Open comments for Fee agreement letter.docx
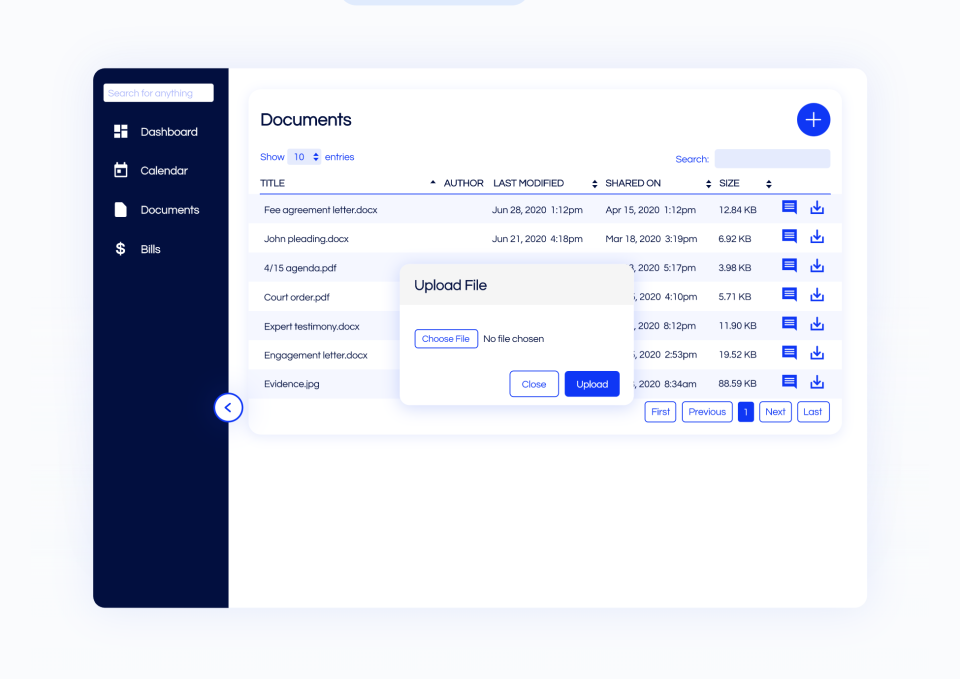This screenshot has width=960, height=679. coord(789,207)
